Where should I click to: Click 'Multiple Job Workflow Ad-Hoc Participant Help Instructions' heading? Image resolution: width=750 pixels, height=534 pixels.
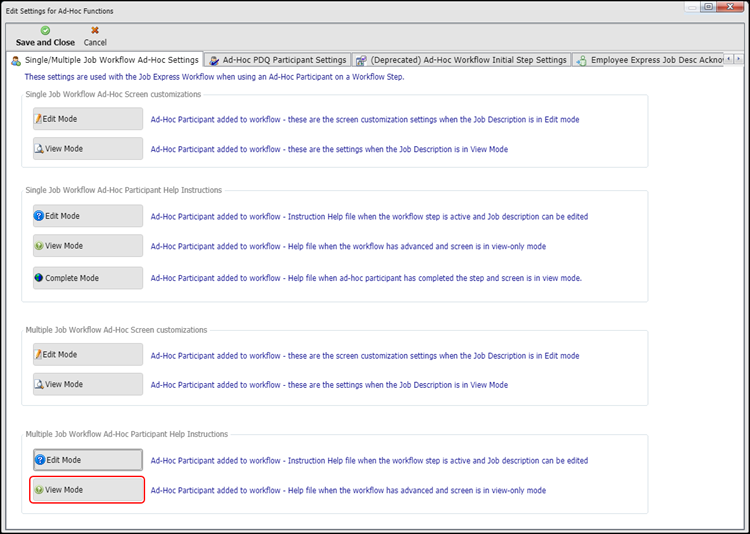coord(126,434)
